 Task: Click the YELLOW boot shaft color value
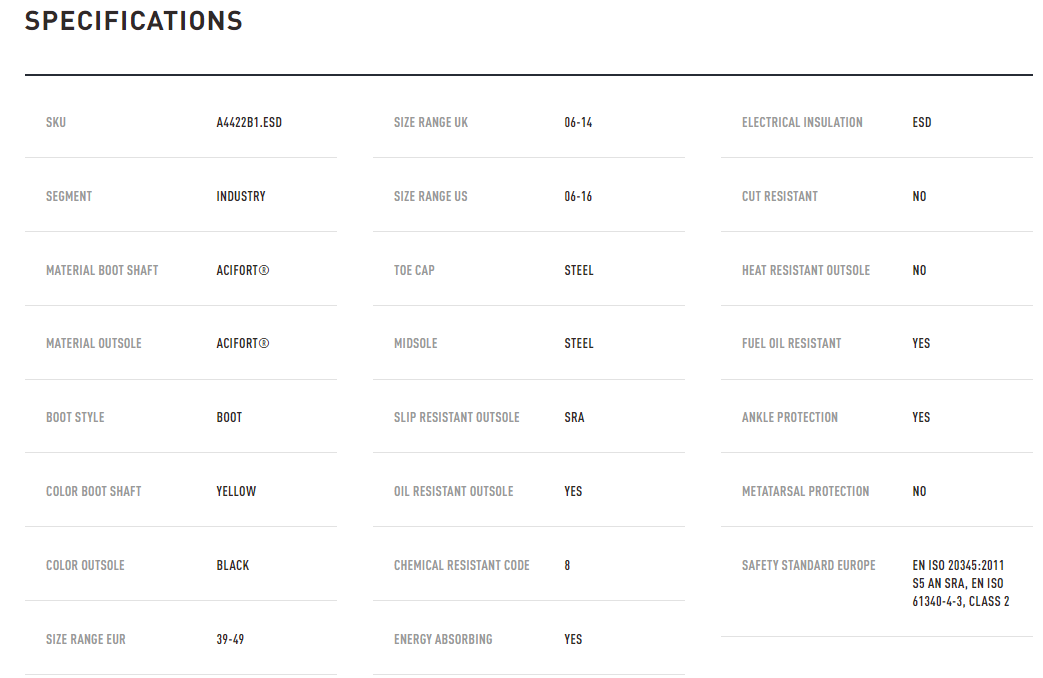236,492
